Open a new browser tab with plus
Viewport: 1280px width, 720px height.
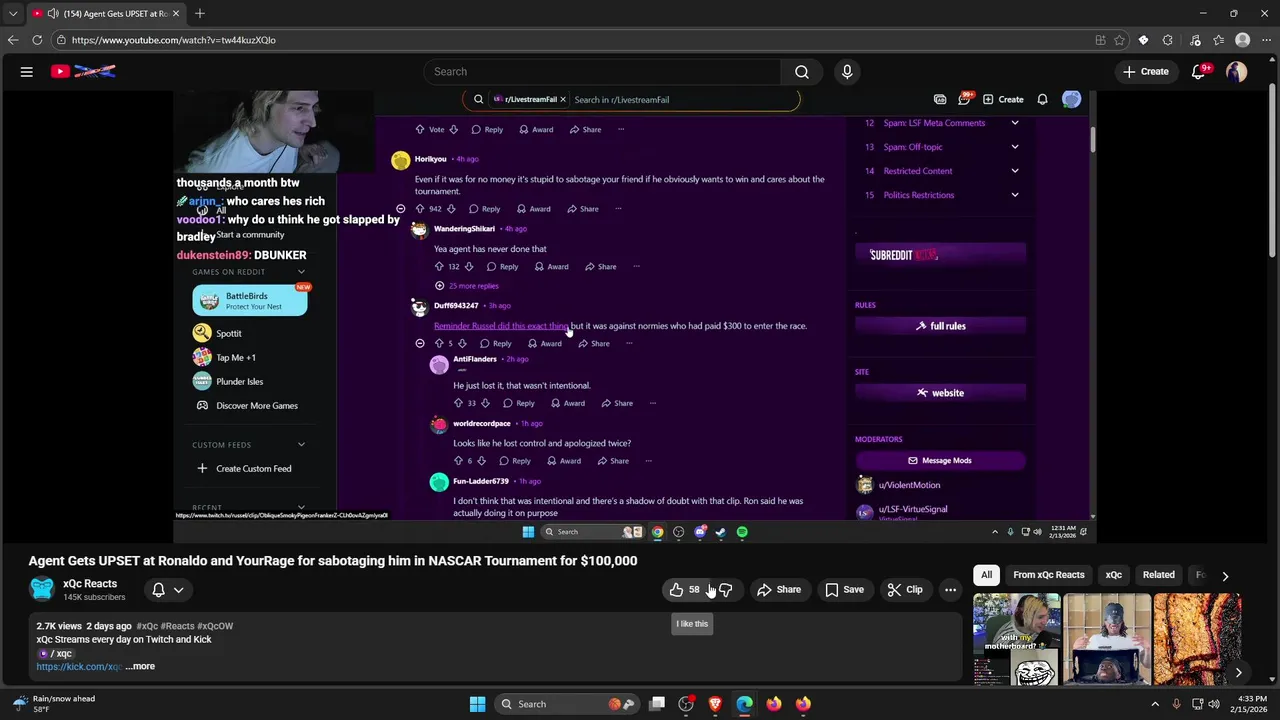pos(200,13)
